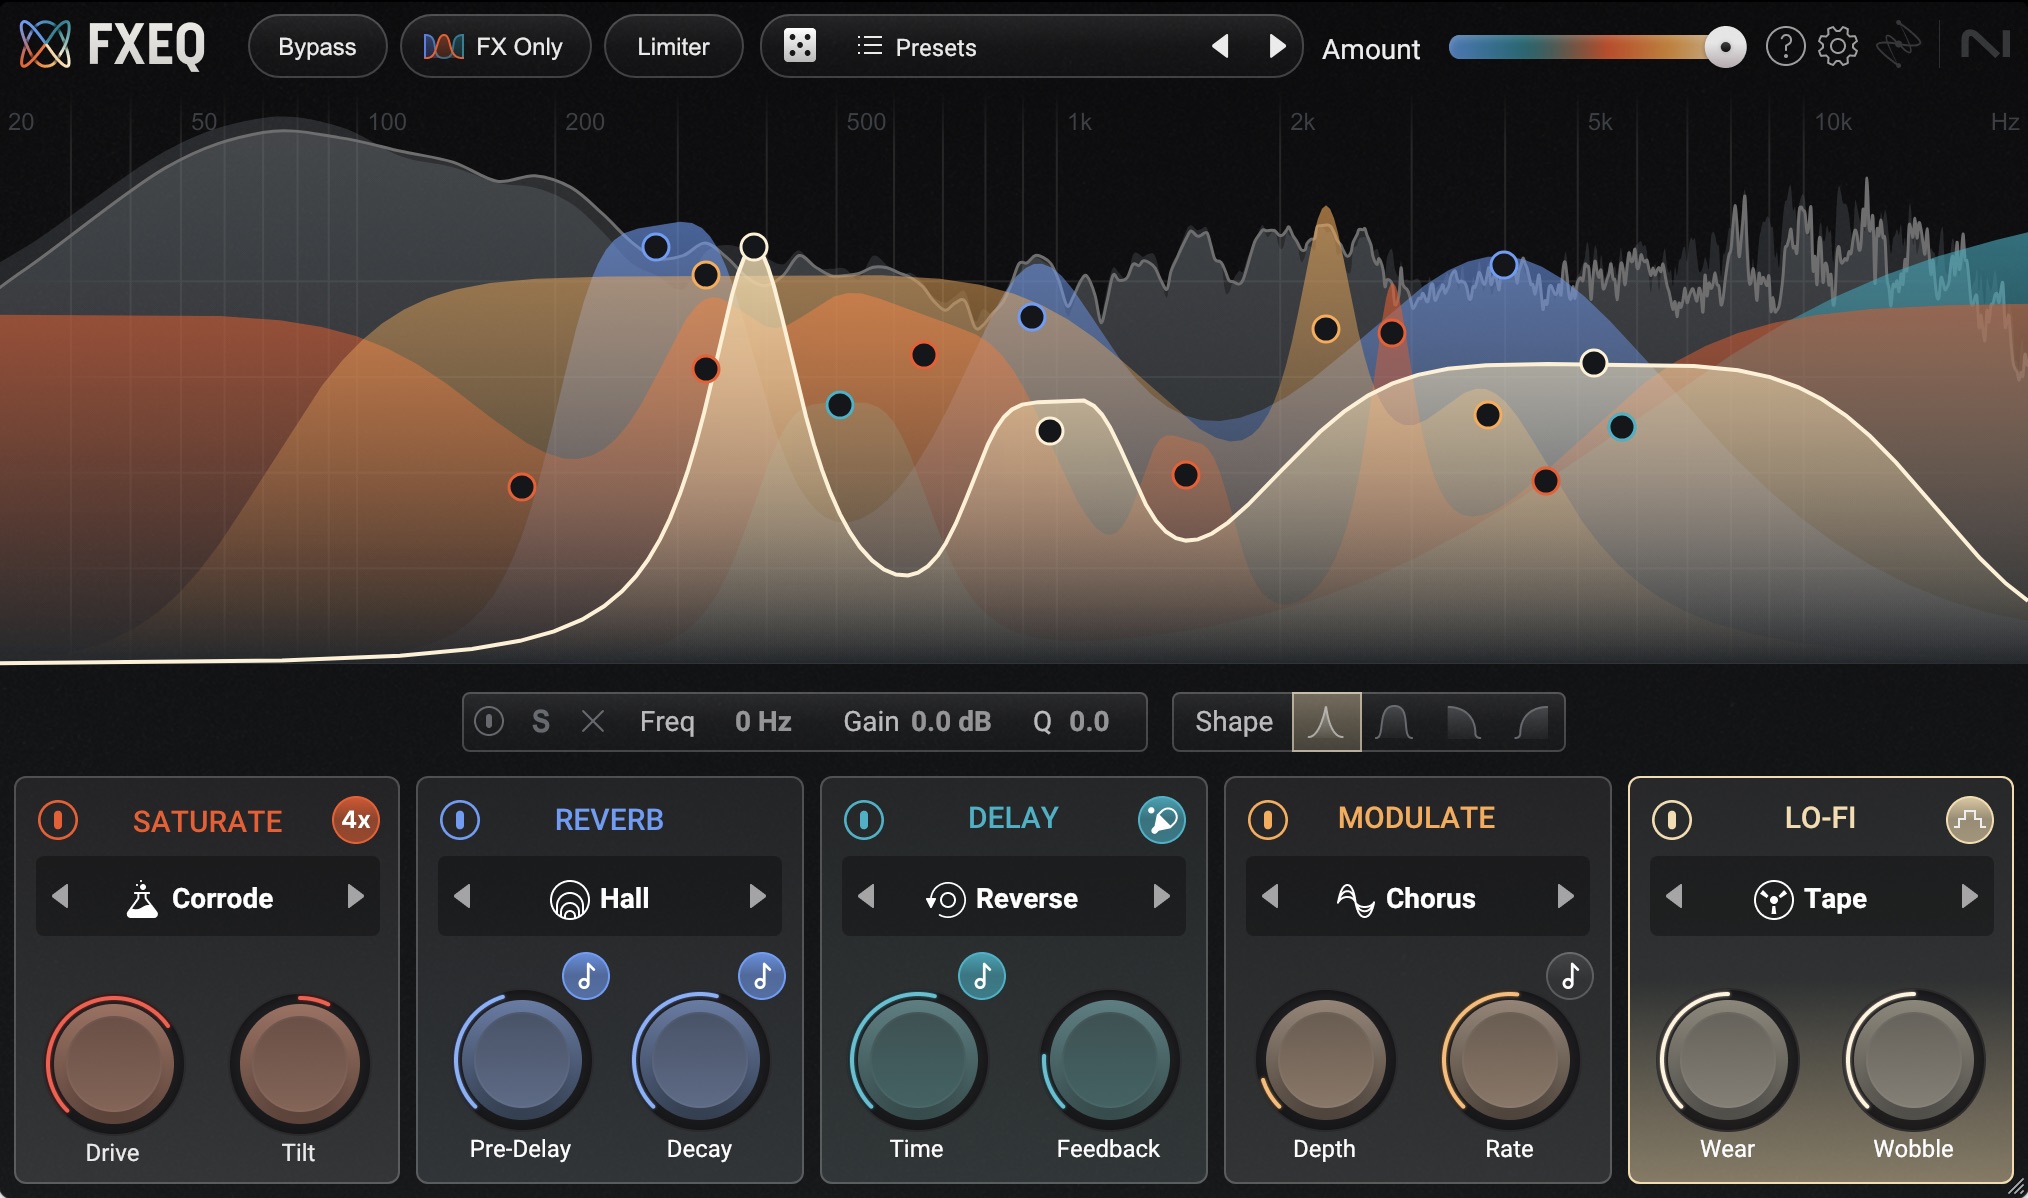The height and width of the screenshot is (1198, 2028).
Task: Click next arrow to change Hall reverb type
Action: coord(757,897)
